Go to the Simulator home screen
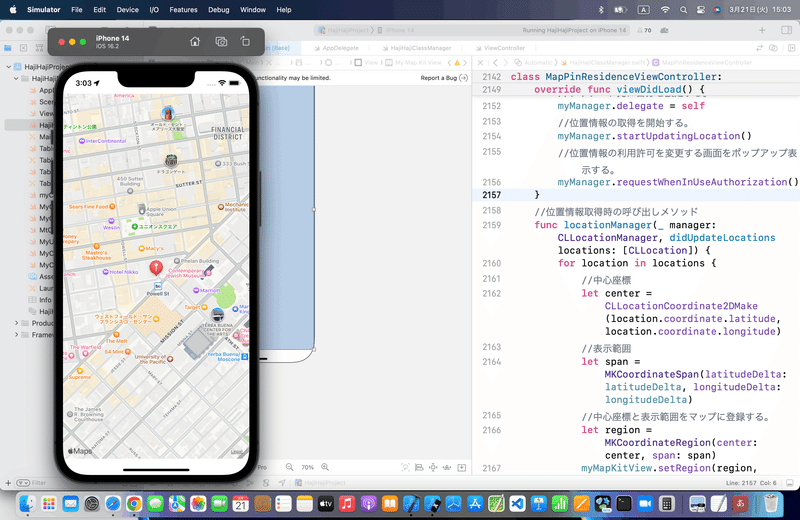 coord(195,42)
